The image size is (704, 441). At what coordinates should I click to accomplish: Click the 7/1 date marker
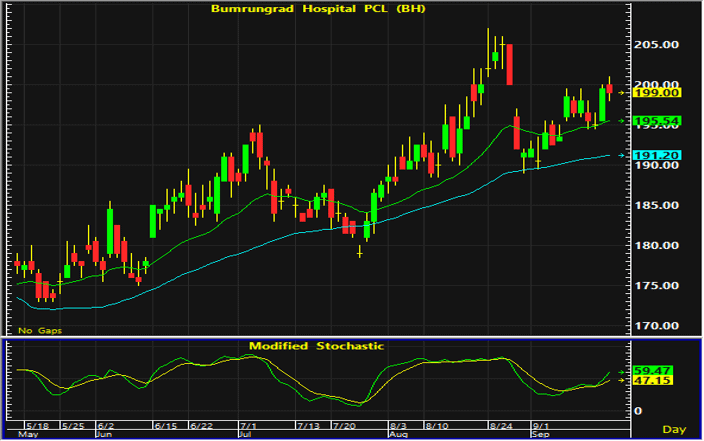(x=248, y=426)
